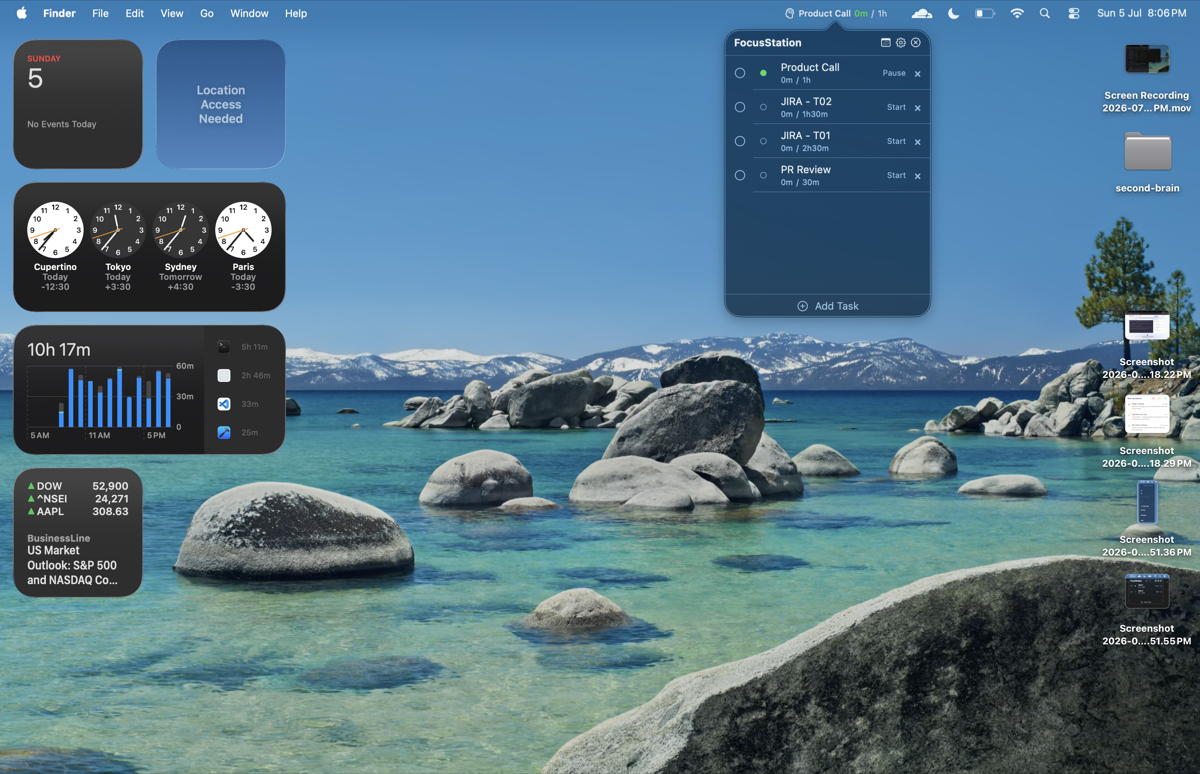
Task: Click the Screen Time usage bar chart
Action: (100, 397)
